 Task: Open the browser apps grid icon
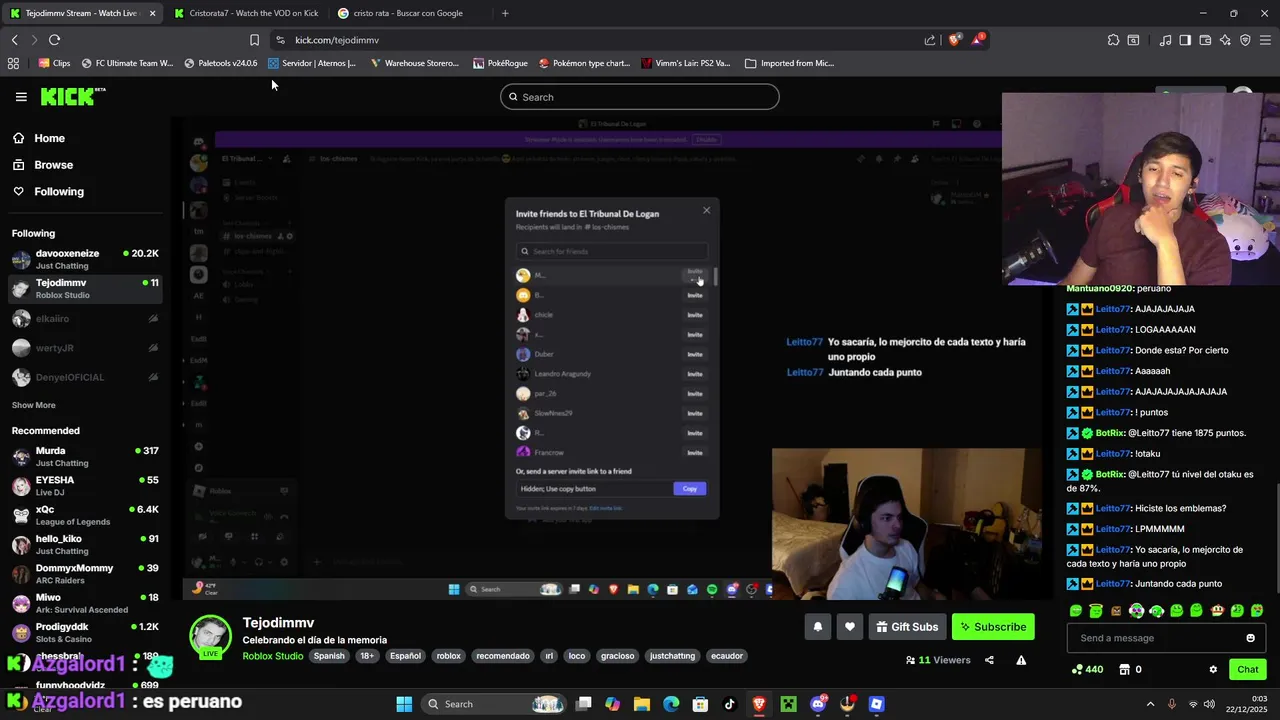click(13, 63)
